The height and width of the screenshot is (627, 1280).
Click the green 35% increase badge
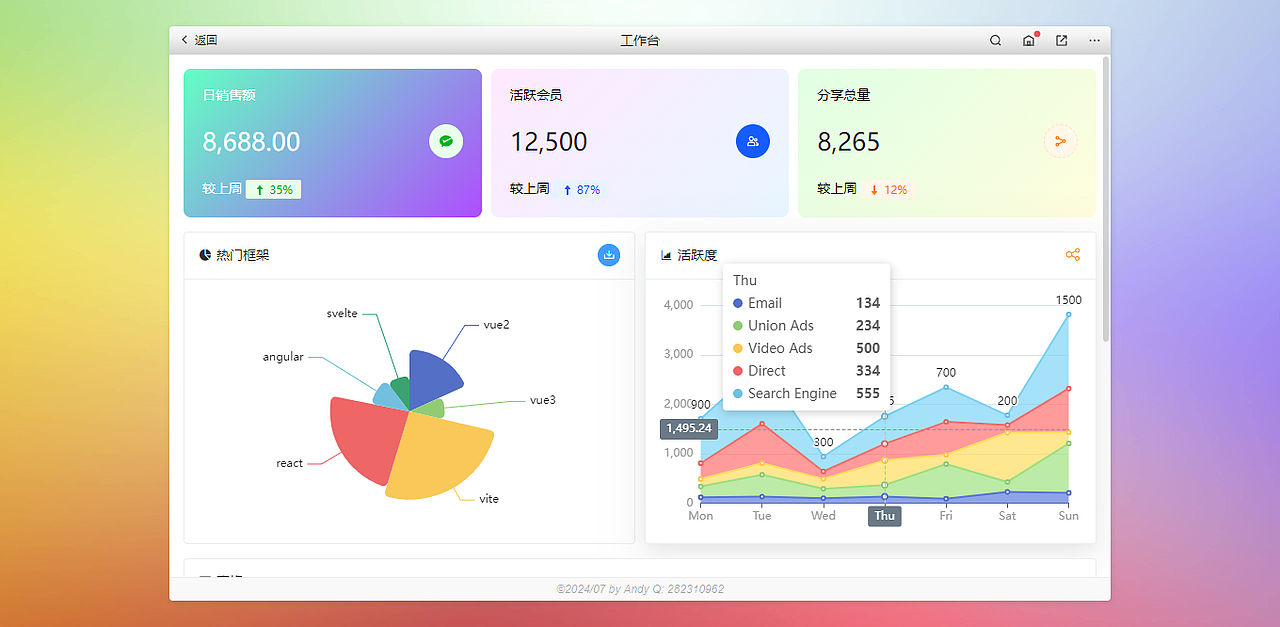pos(273,189)
